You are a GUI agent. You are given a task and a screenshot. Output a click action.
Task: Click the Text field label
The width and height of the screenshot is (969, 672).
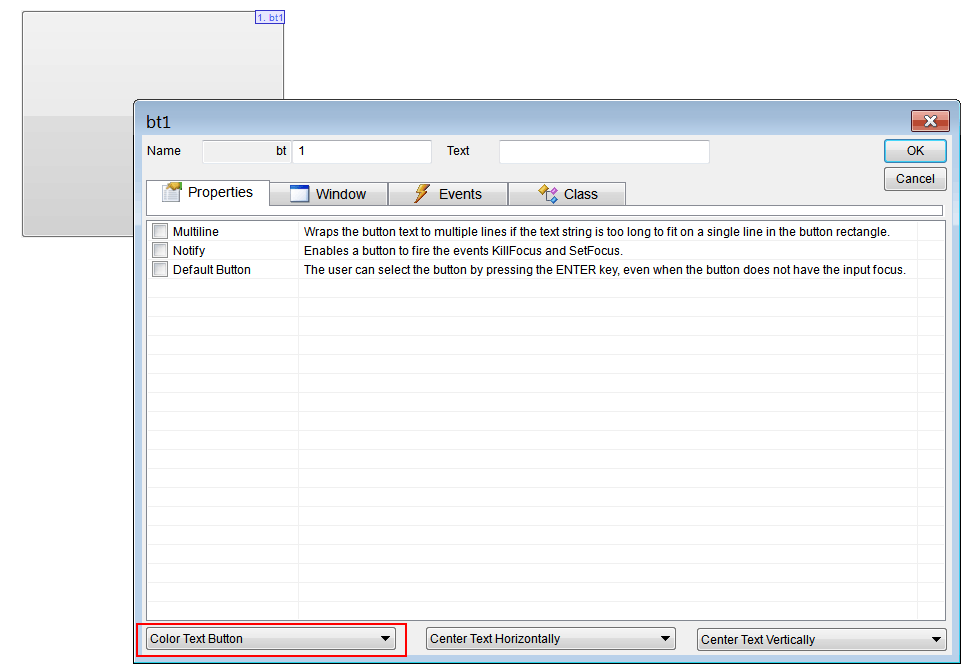458,151
